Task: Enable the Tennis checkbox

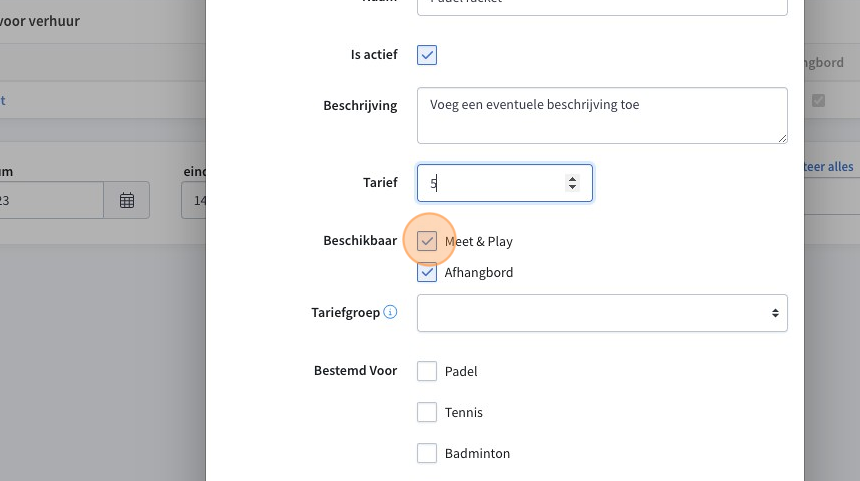Action: tap(427, 412)
